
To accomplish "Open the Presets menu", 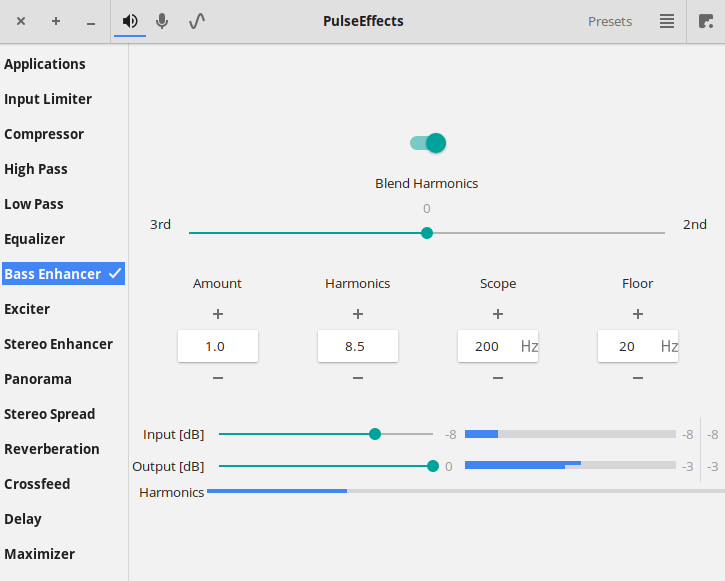I will [x=610, y=21].
